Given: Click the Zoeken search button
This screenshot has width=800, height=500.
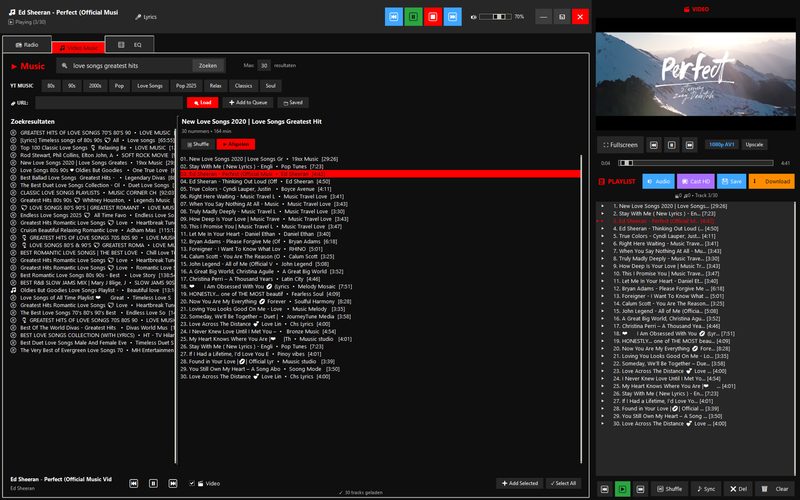Looking at the screenshot, I should pyautogui.click(x=208, y=65).
